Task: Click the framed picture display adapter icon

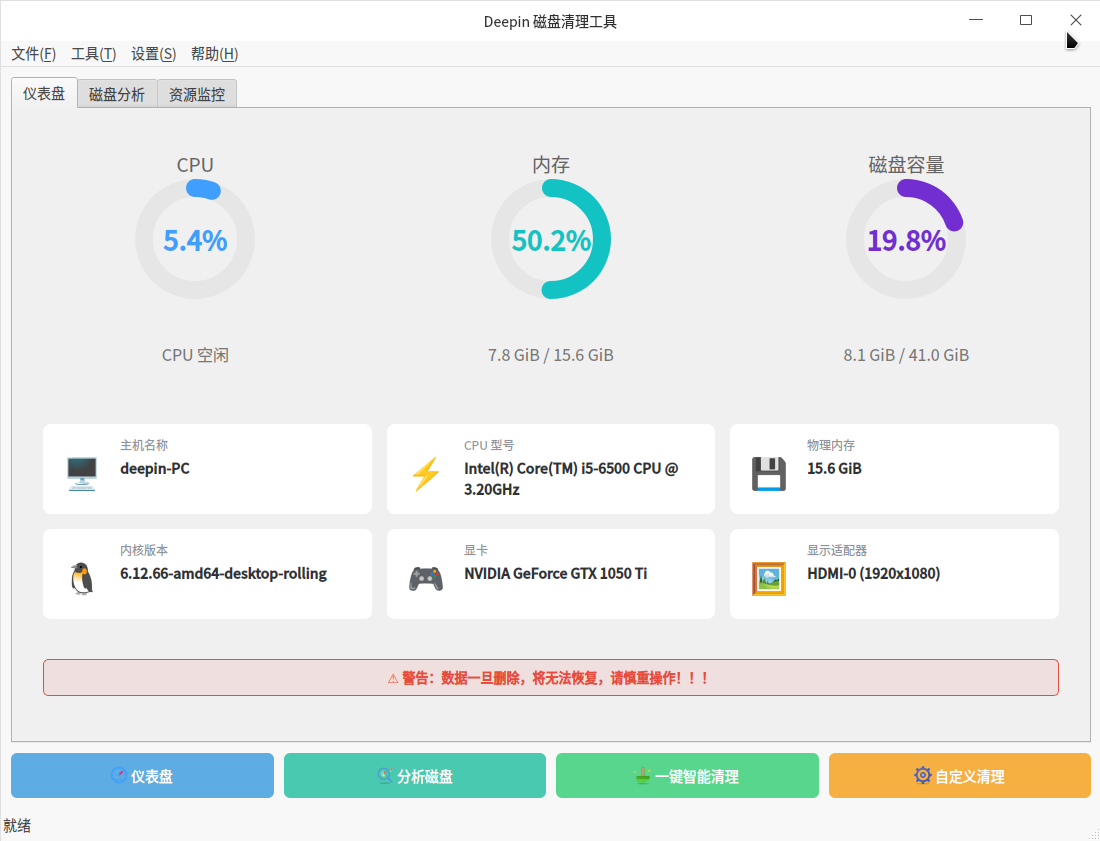Action: point(768,579)
